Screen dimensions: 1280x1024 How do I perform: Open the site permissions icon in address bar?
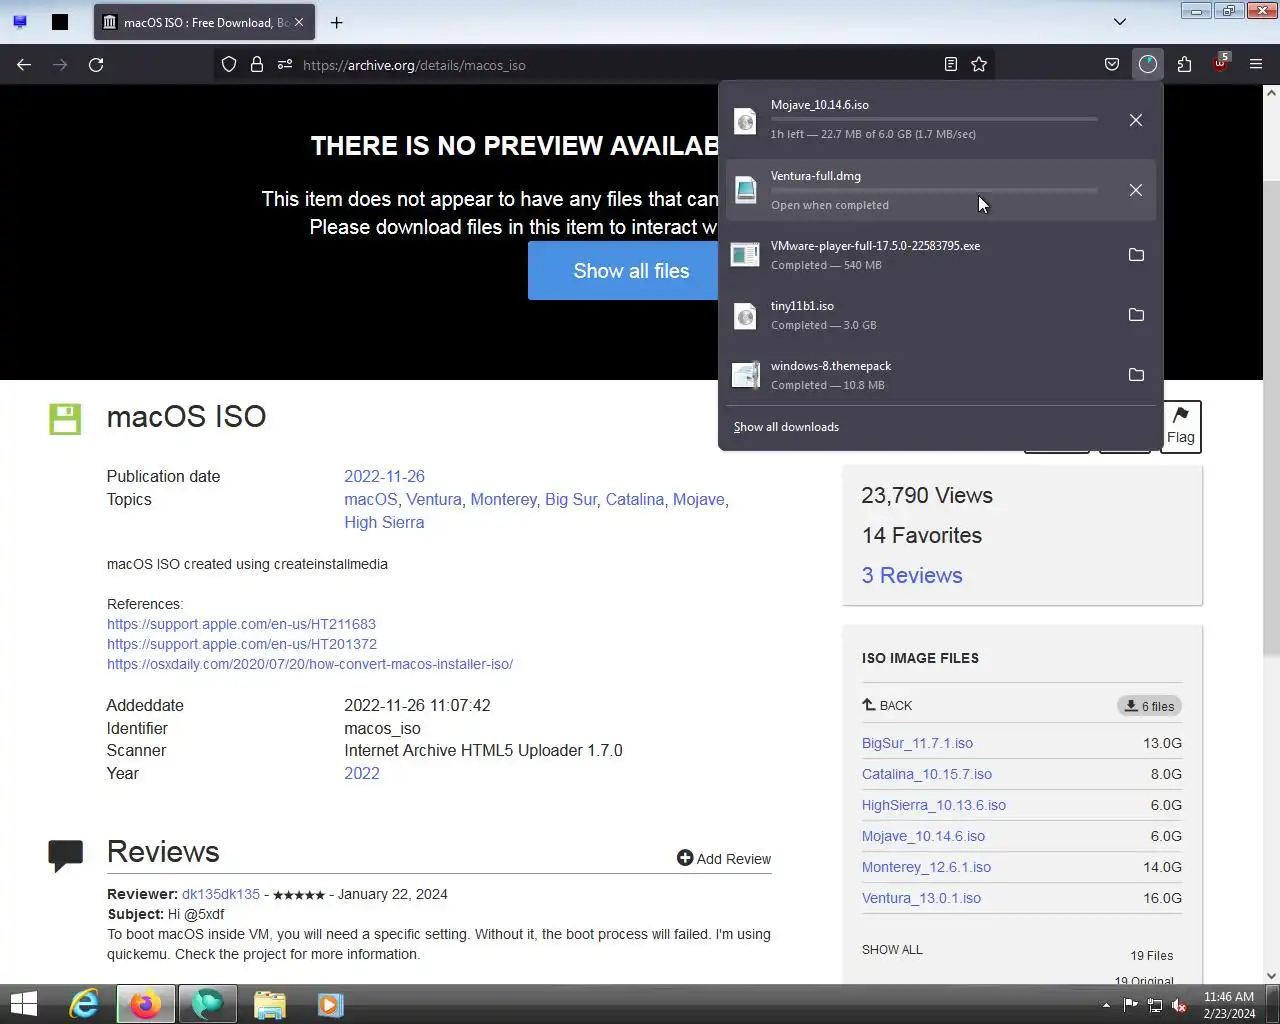(285, 65)
